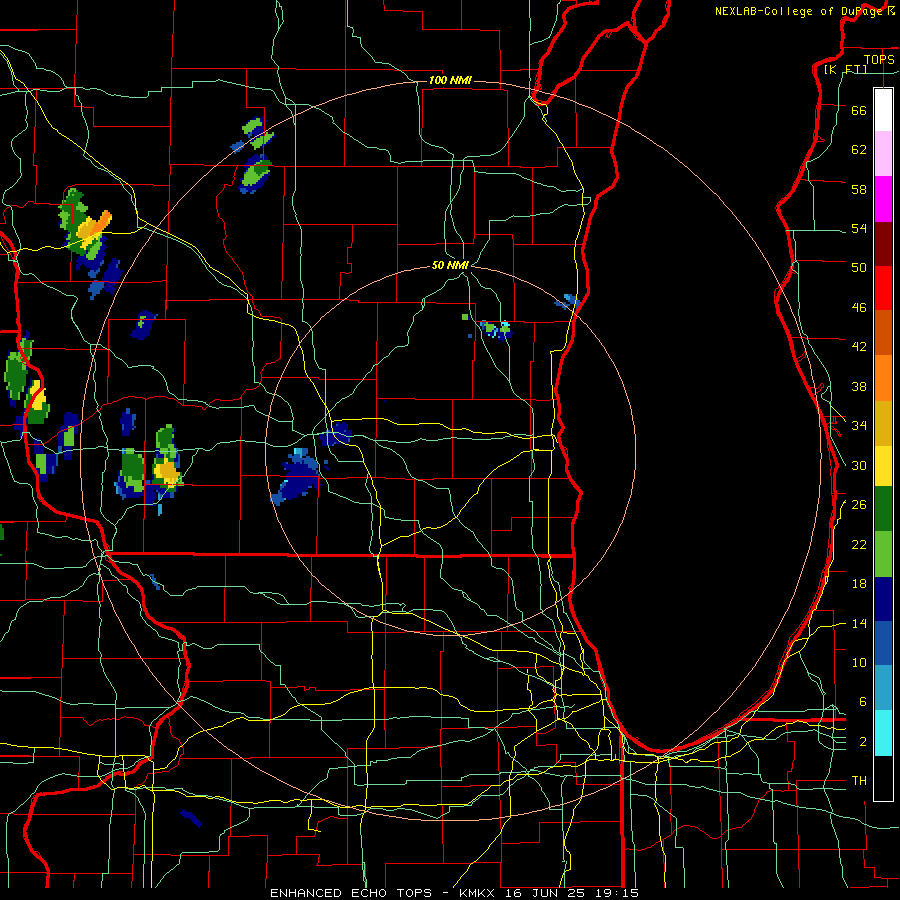
Task: Click the yellow legend swatch
Action: click(x=883, y=465)
